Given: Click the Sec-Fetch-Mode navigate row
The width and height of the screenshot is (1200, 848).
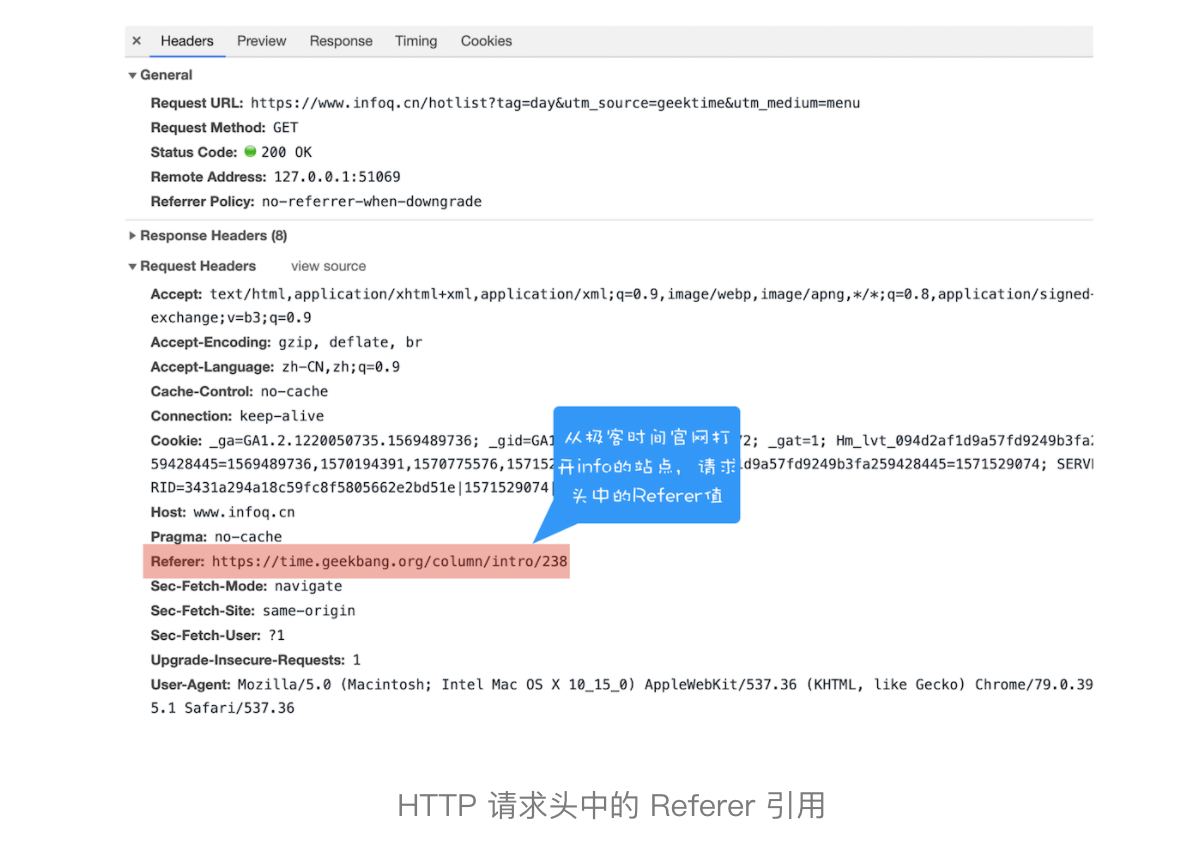Looking at the screenshot, I should [x=246, y=586].
